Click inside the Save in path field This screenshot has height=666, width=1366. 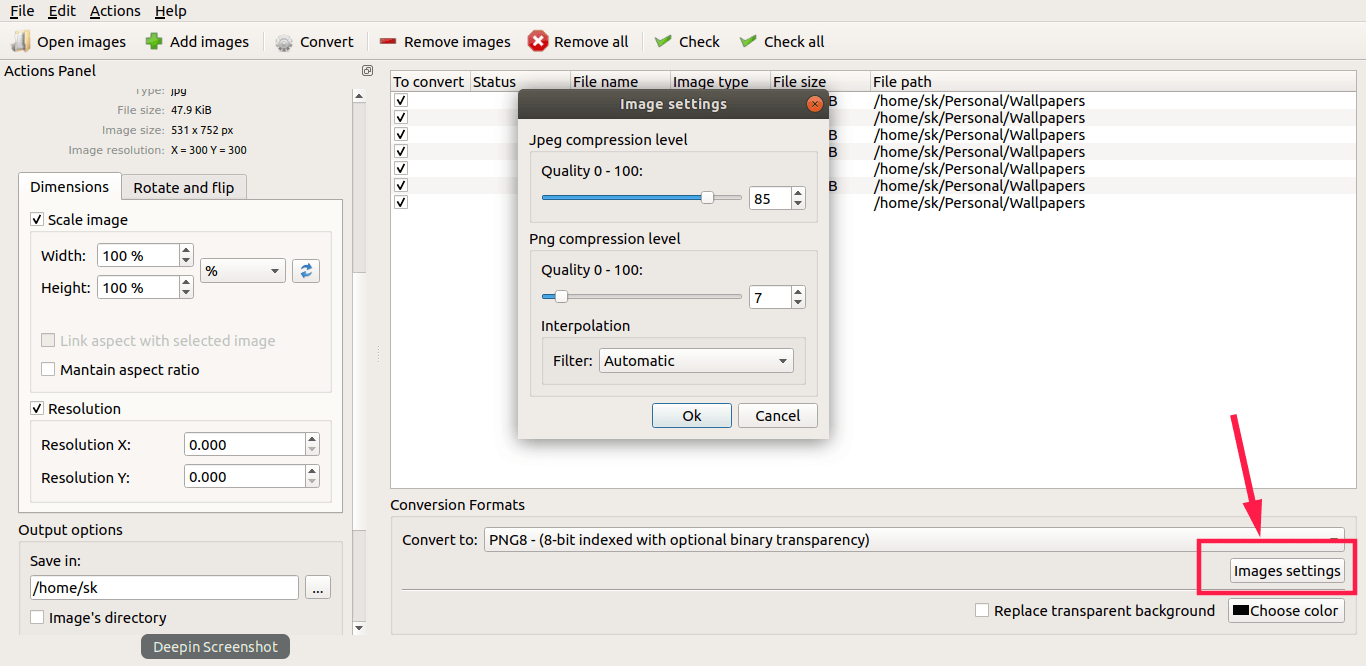point(163,587)
